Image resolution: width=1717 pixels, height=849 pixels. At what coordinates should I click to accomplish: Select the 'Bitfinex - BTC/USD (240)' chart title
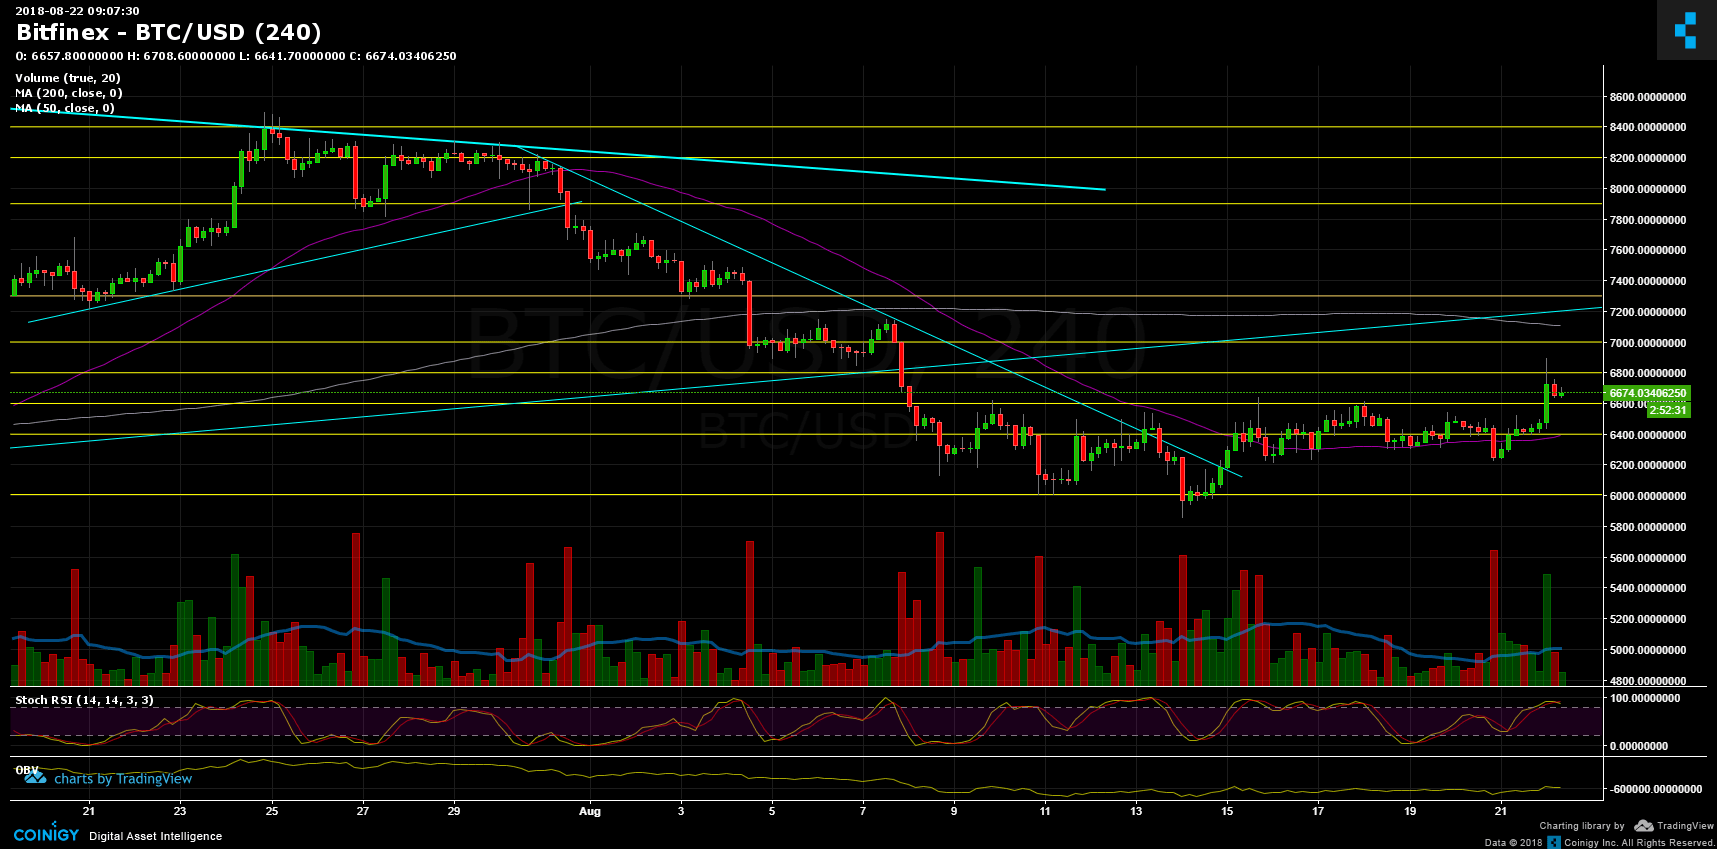click(169, 33)
